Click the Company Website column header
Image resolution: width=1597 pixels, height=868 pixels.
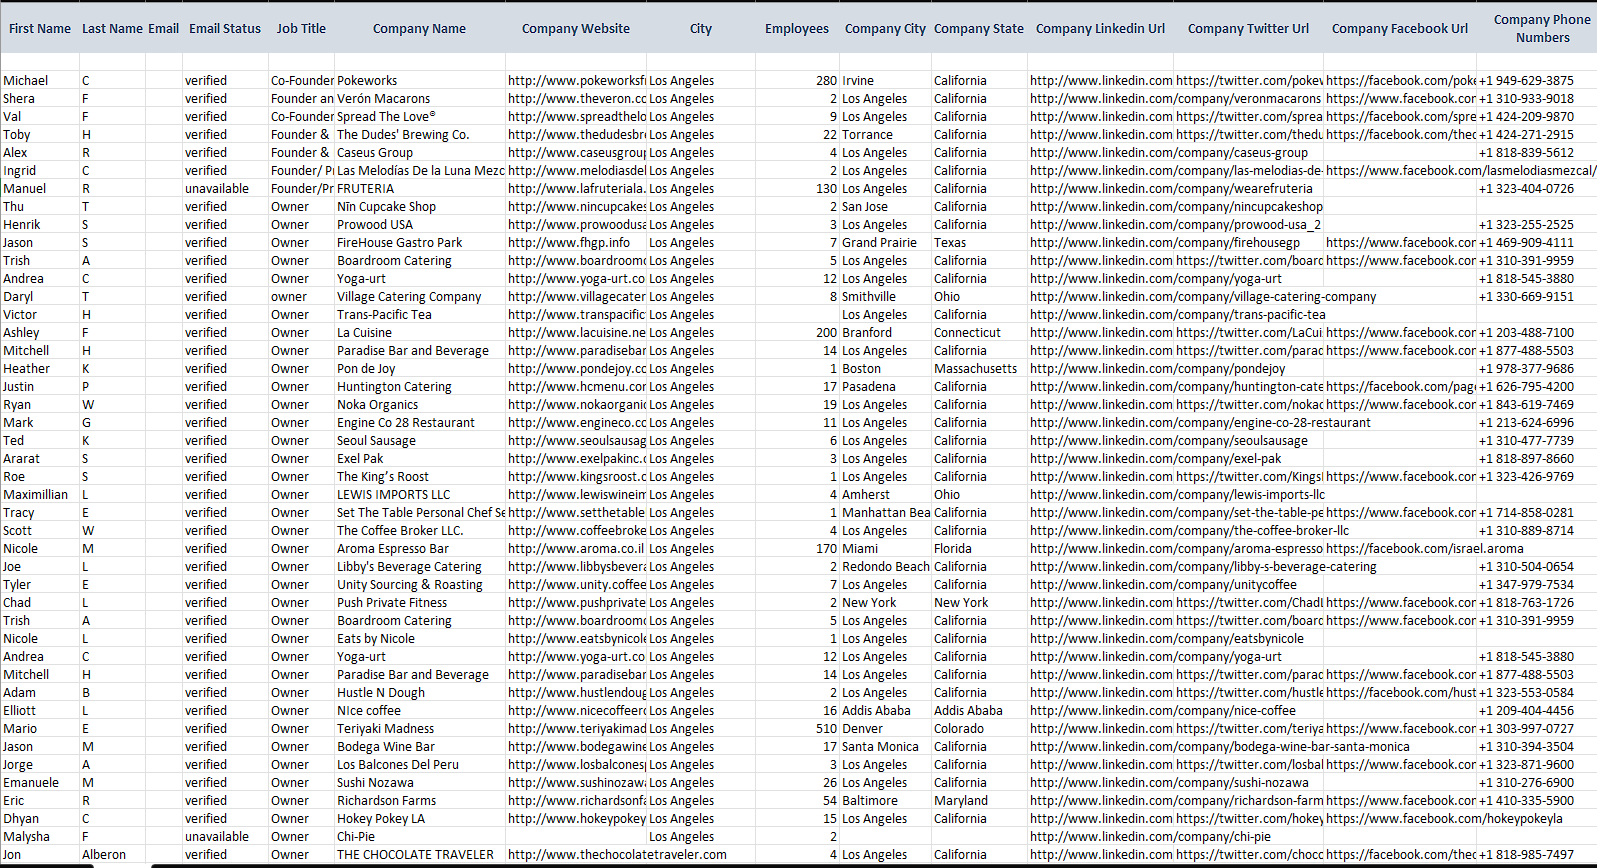pyautogui.click(x=576, y=29)
